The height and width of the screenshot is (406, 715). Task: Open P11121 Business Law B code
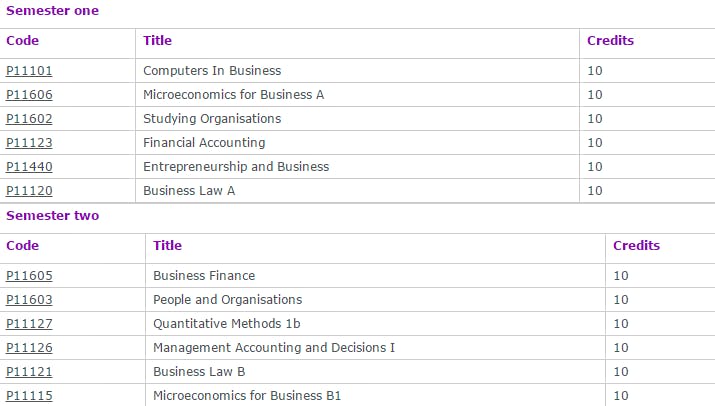point(29,372)
